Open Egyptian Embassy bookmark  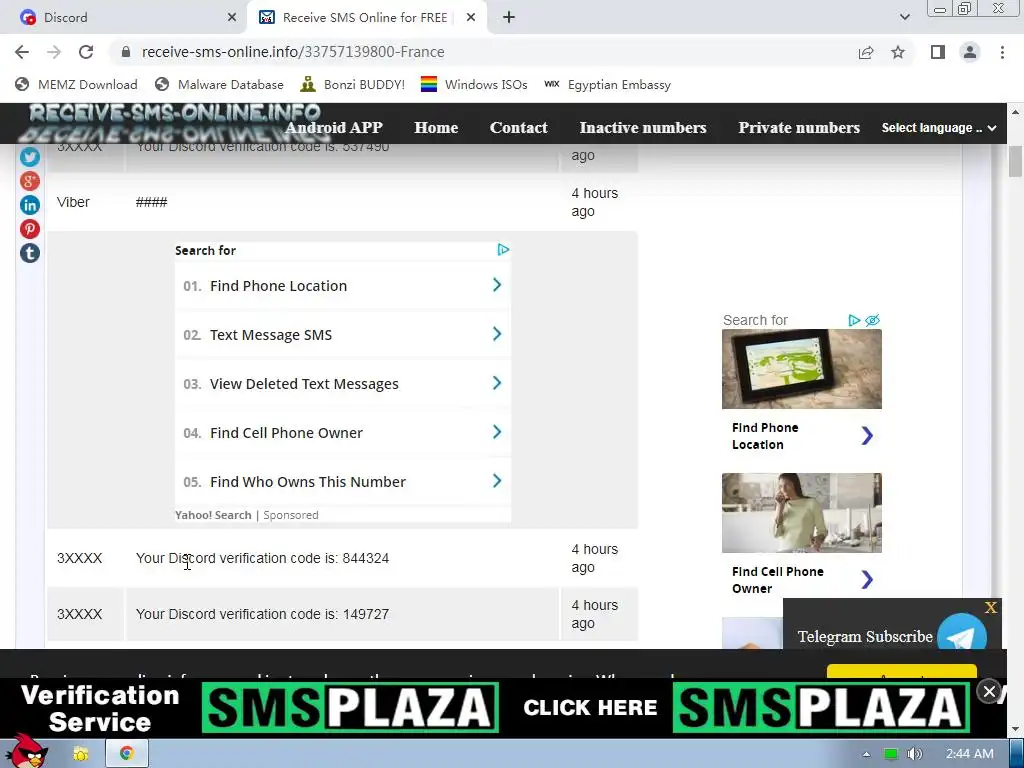pos(607,85)
